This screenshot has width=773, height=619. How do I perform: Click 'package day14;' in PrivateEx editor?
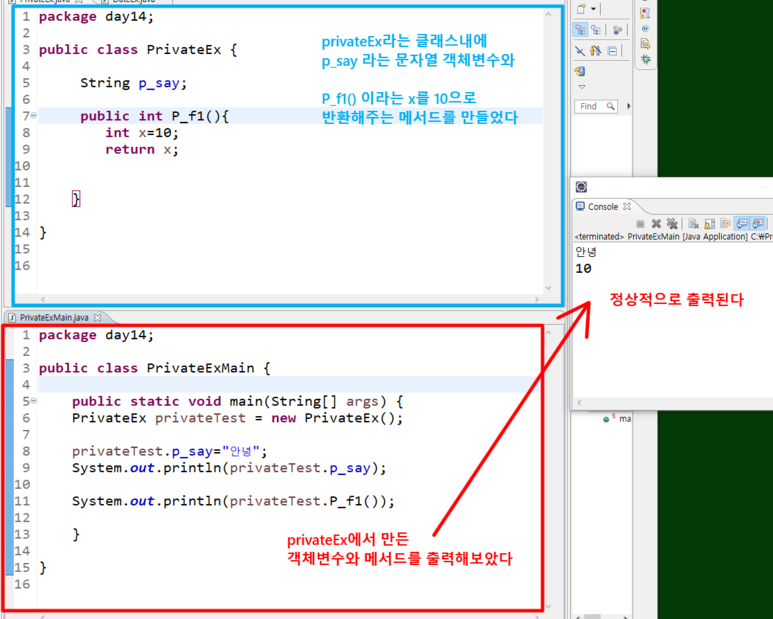pyautogui.click(x=96, y=17)
